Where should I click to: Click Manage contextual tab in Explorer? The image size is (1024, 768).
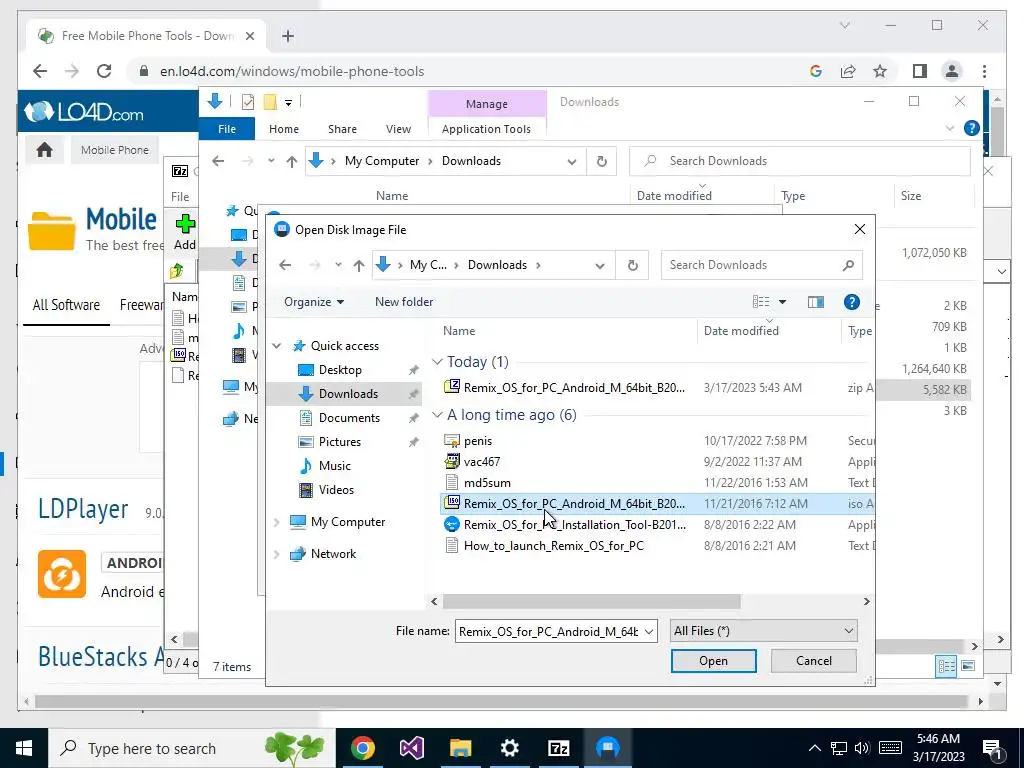[487, 104]
